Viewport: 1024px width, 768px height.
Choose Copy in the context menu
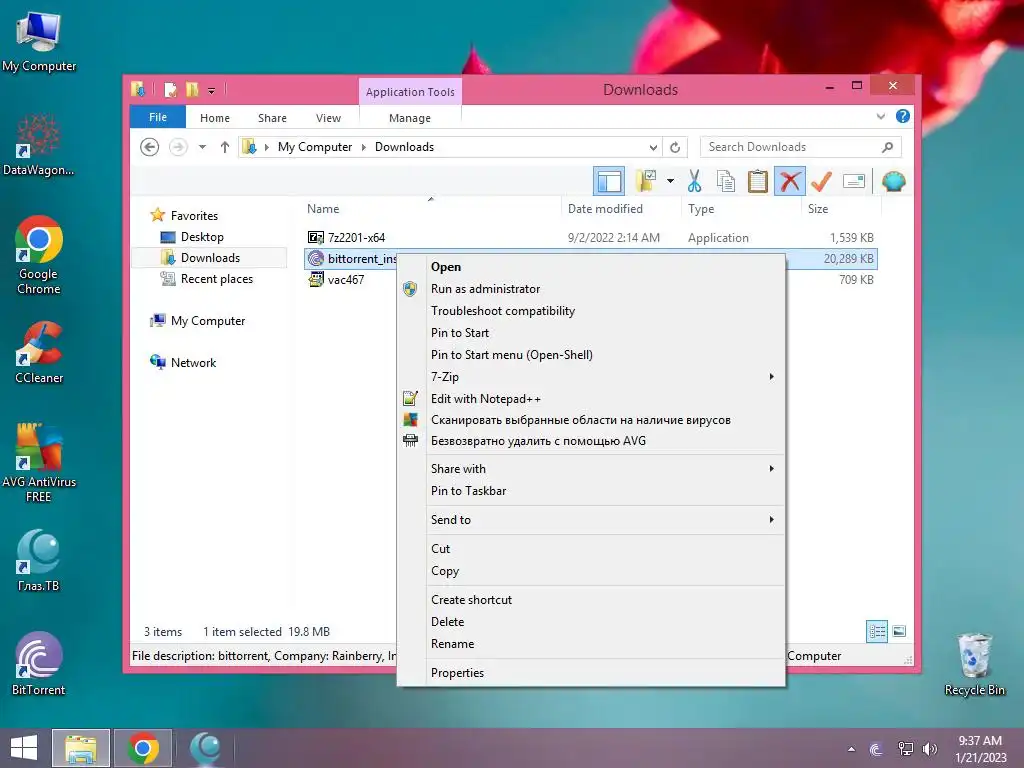[x=591, y=571]
